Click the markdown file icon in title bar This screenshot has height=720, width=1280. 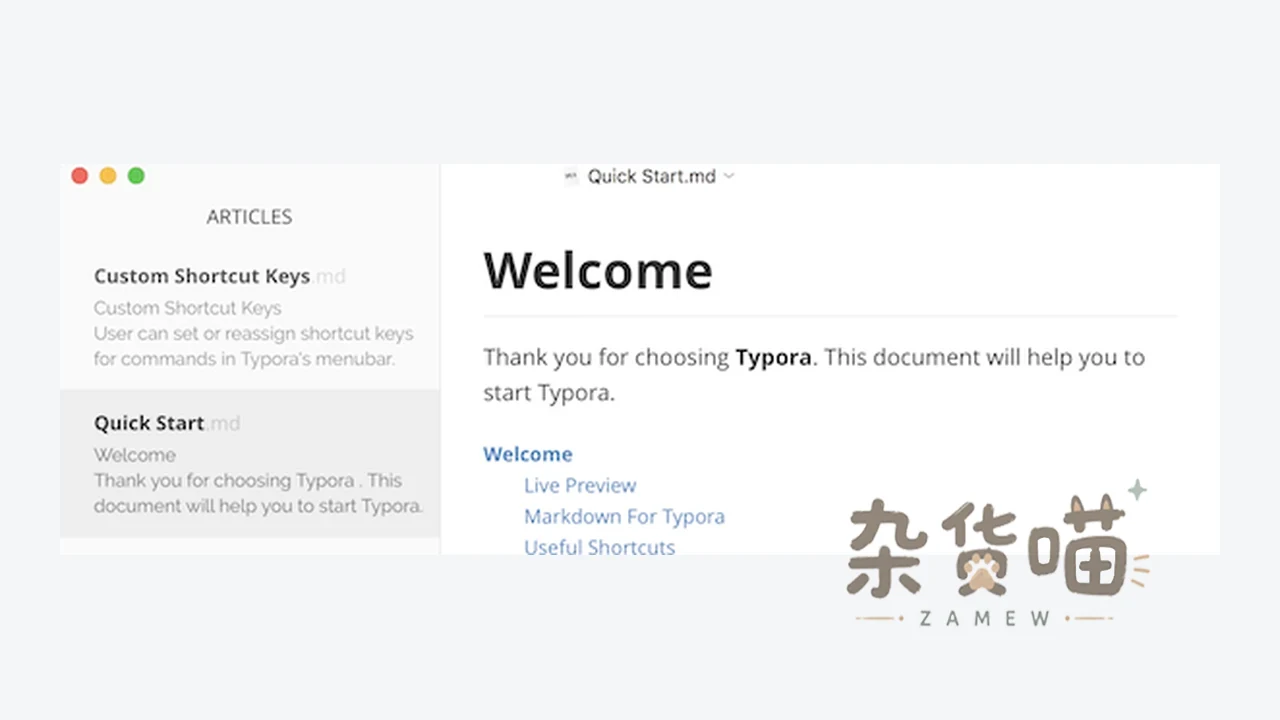[571, 176]
